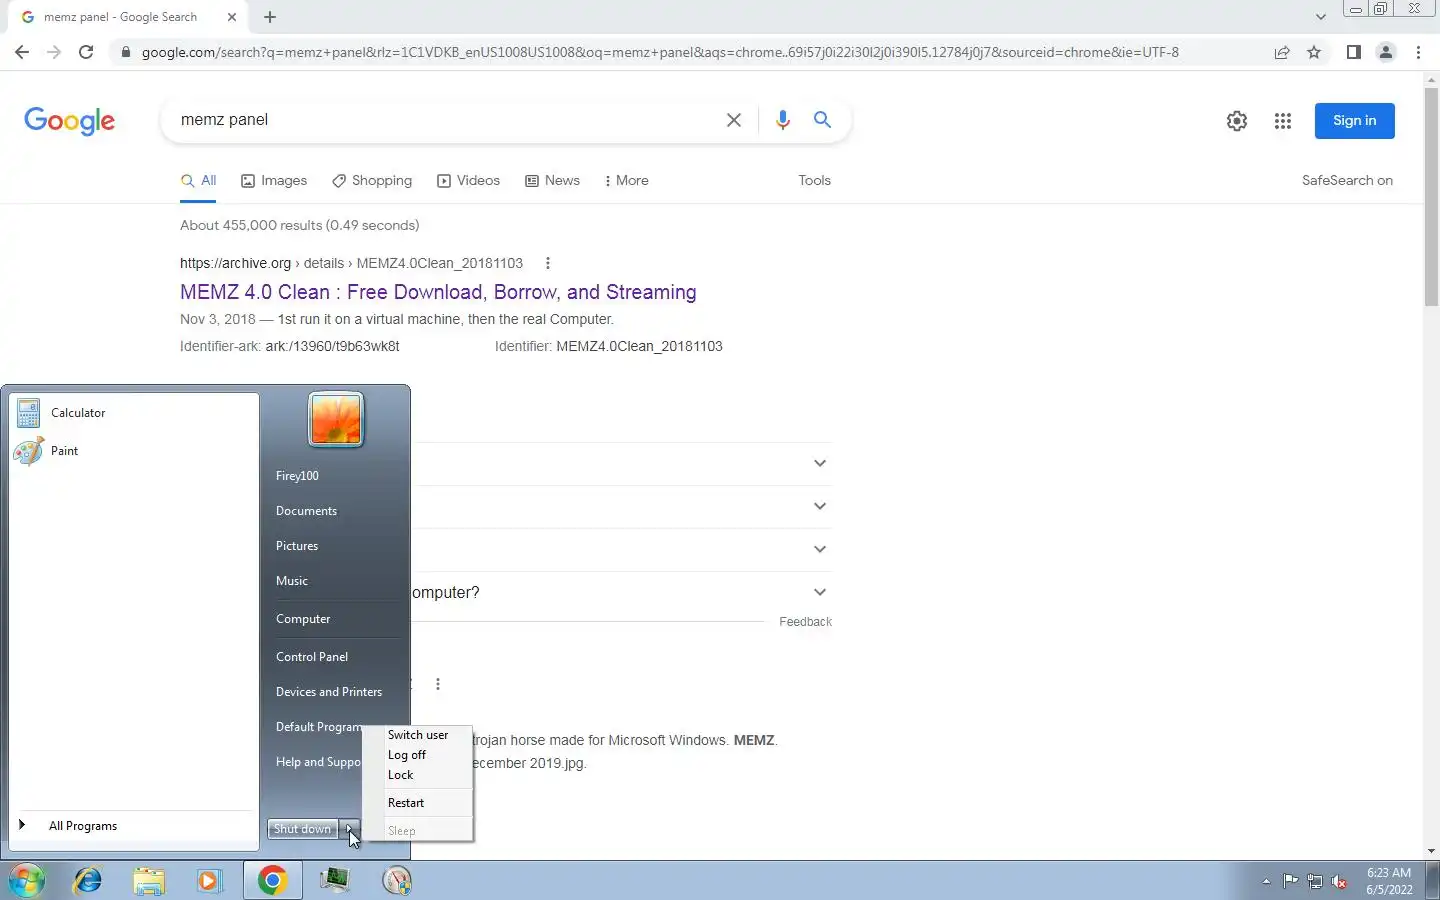Viewport: 1440px width, 900px height.
Task: Expand the third related question chevron
Action: [820, 549]
